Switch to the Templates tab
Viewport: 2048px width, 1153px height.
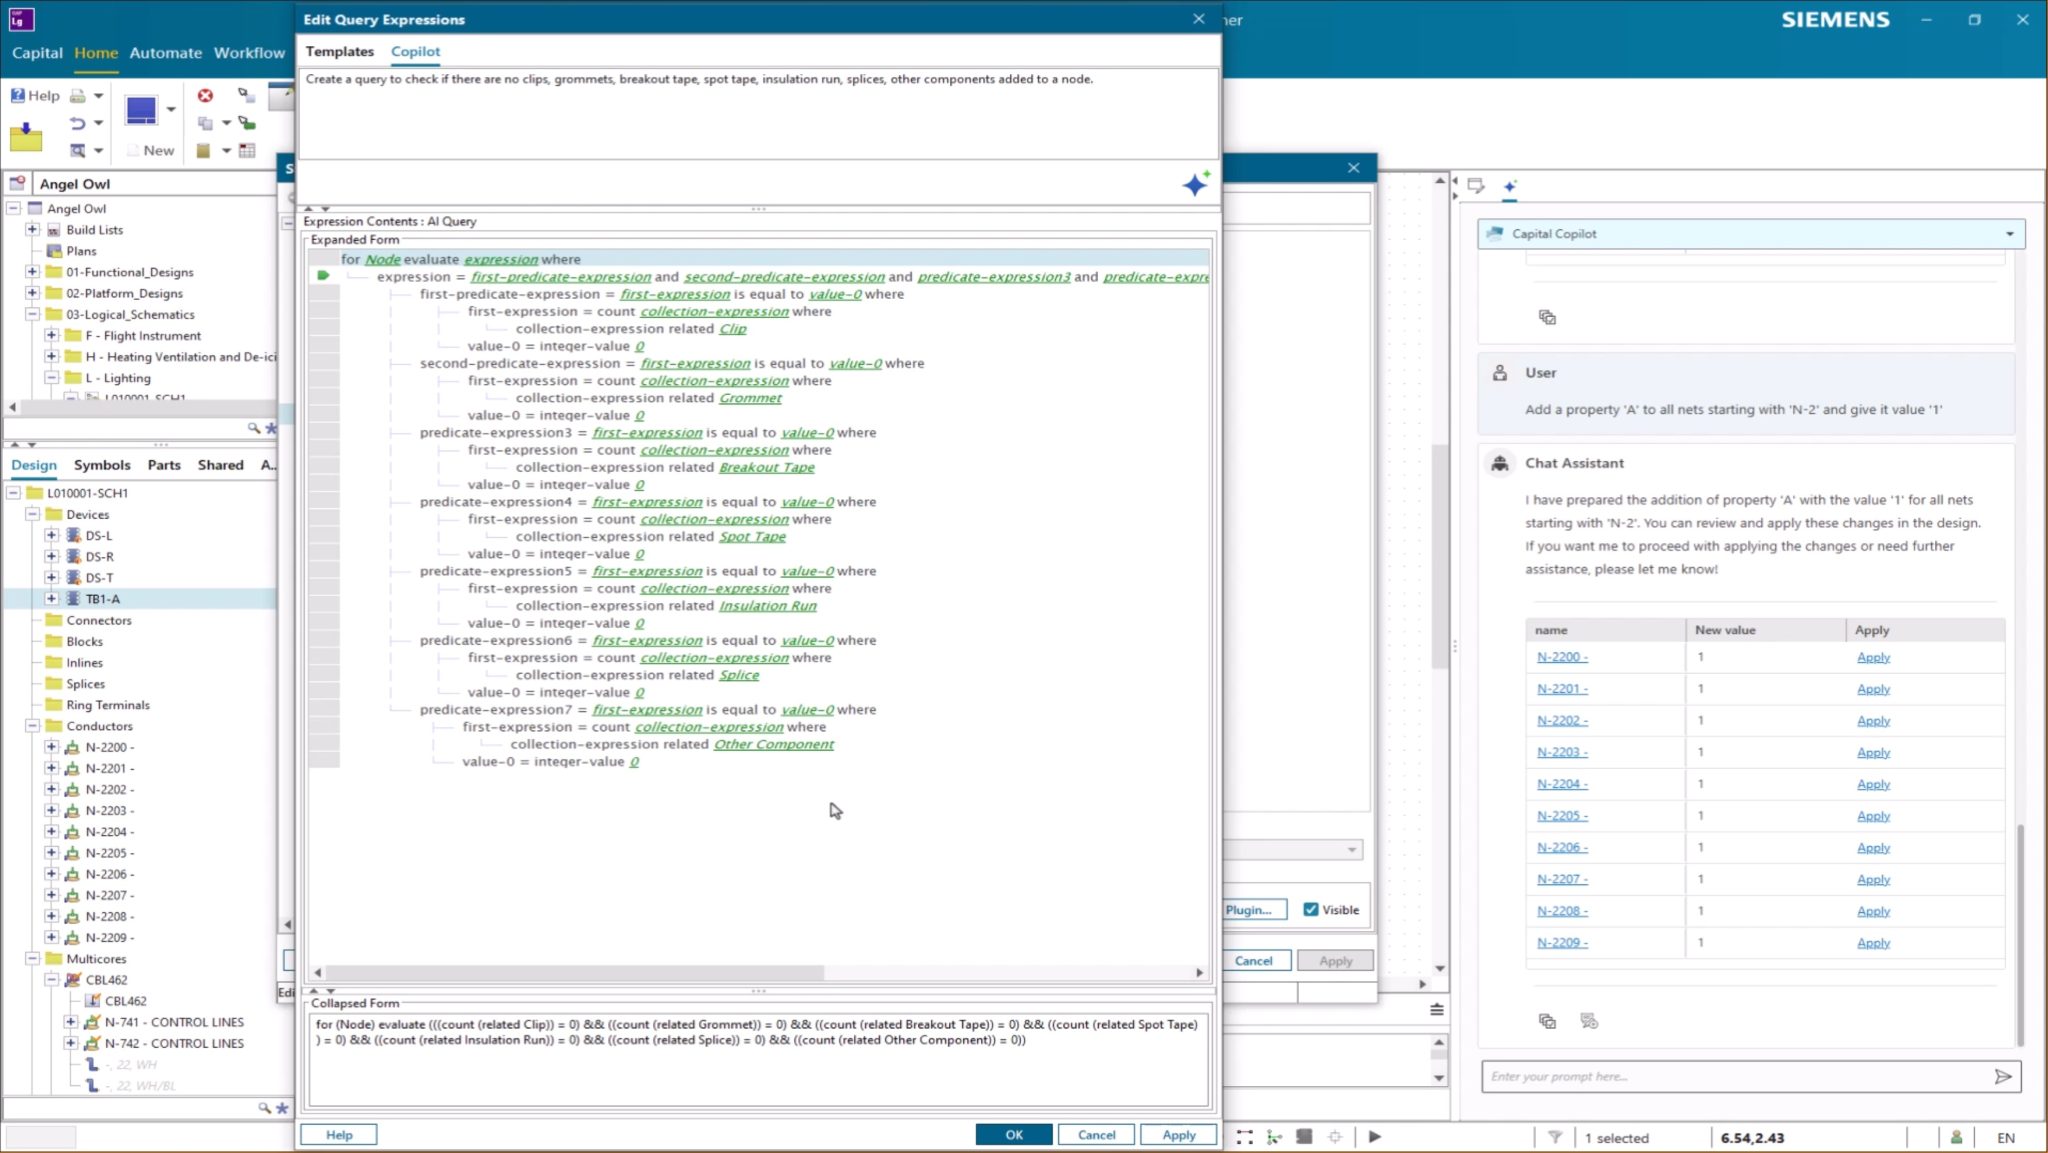click(x=339, y=51)
